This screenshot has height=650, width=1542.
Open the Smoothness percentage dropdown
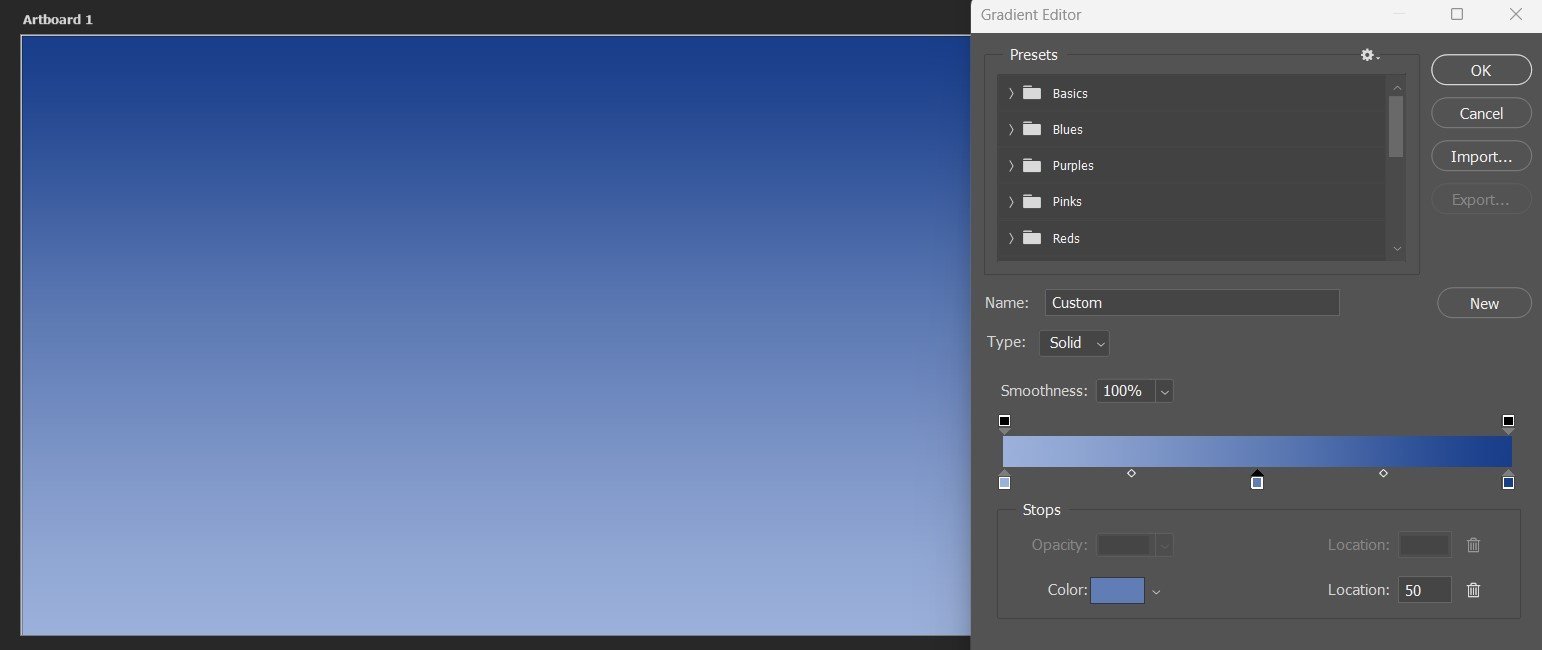(x=1164, y=391)
